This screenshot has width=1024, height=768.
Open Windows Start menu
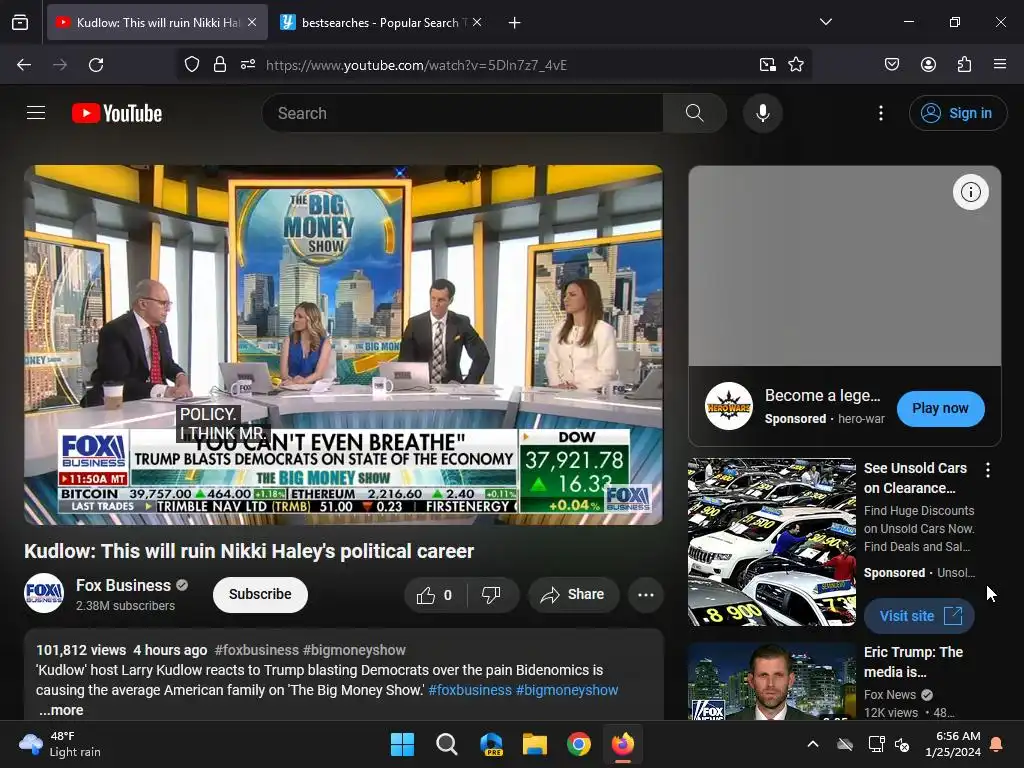[x=402, y=744]
